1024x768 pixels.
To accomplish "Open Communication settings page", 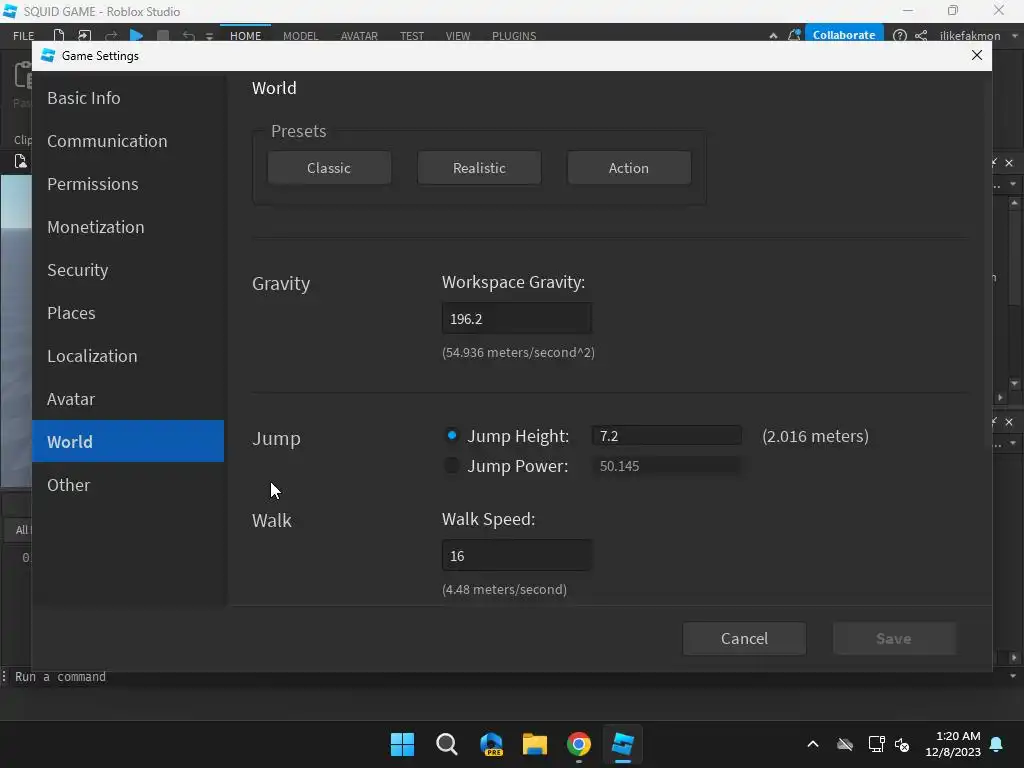I will [128, 141].
